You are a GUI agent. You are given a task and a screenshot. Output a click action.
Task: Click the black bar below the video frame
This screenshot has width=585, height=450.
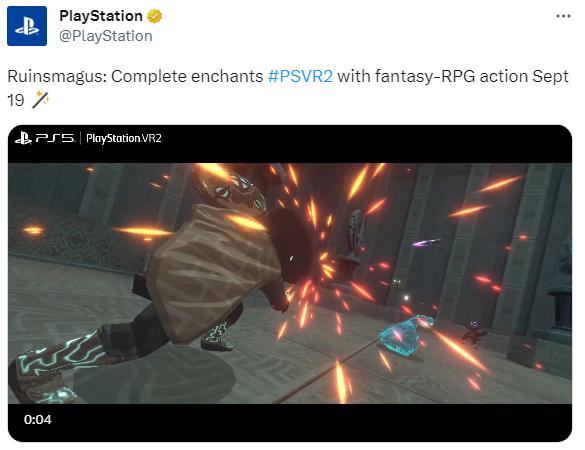[x=290, y=422]
